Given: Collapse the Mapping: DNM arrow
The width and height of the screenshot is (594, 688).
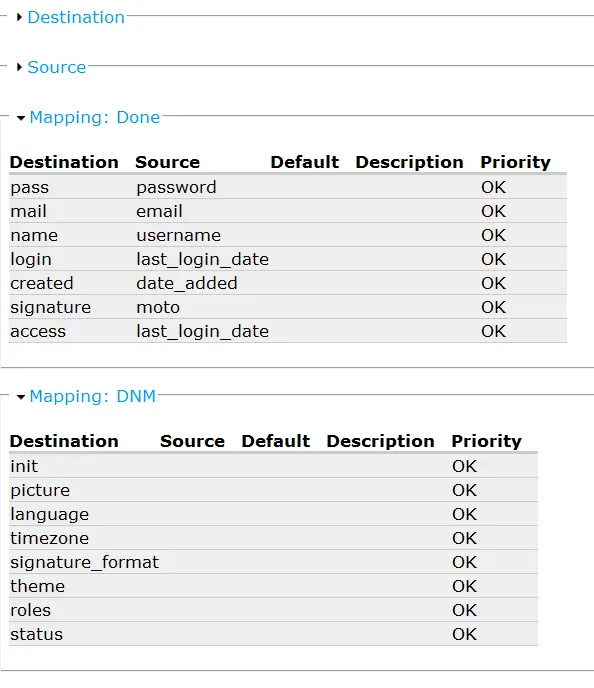Looking at the screenshot, I should click(21, 397).
